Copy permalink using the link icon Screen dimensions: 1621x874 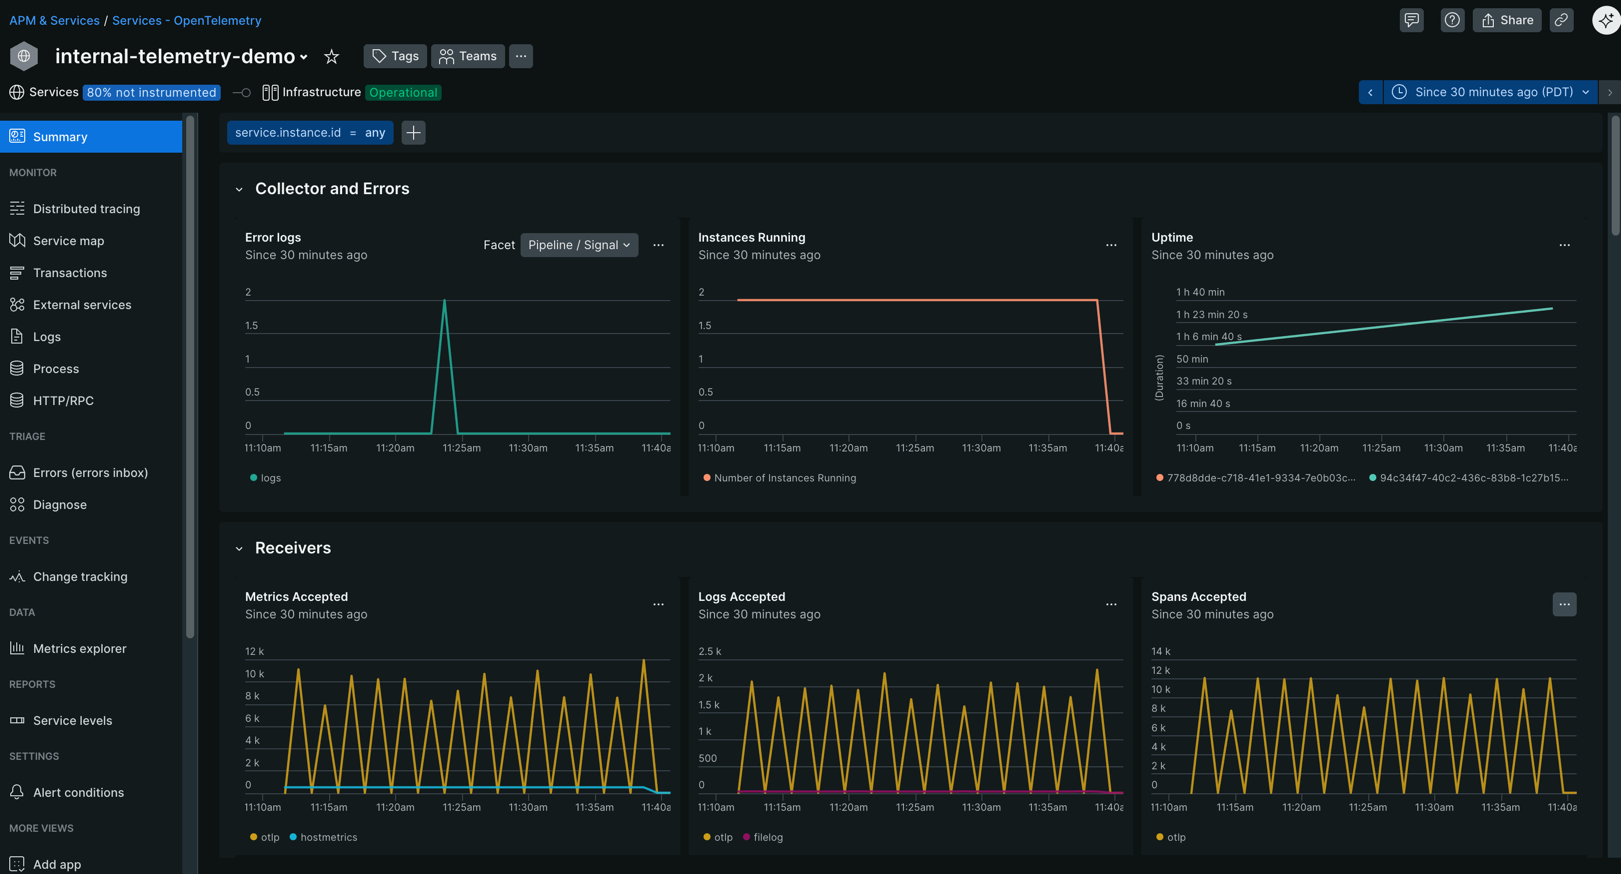(1561, 20)
